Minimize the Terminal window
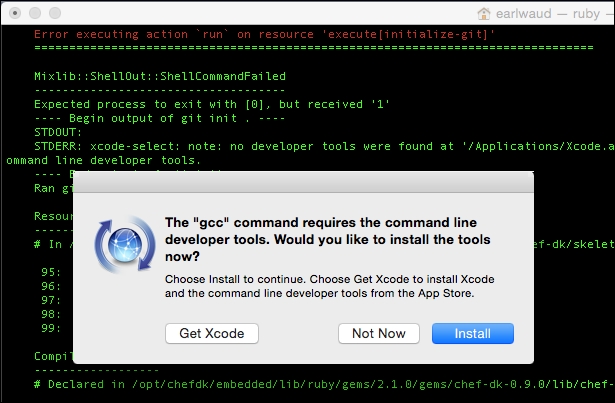This screenshot has width=615, height=403. 35,13
